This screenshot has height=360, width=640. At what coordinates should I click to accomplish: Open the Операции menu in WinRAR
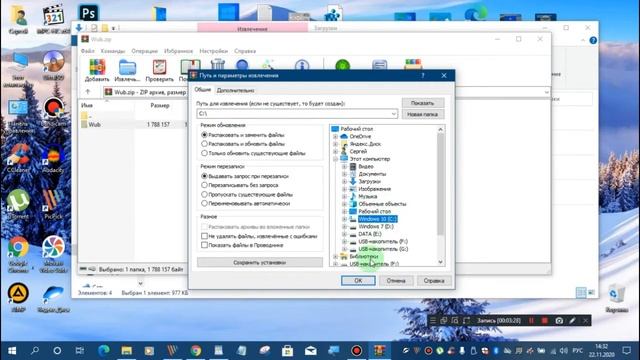click(144, 51)
